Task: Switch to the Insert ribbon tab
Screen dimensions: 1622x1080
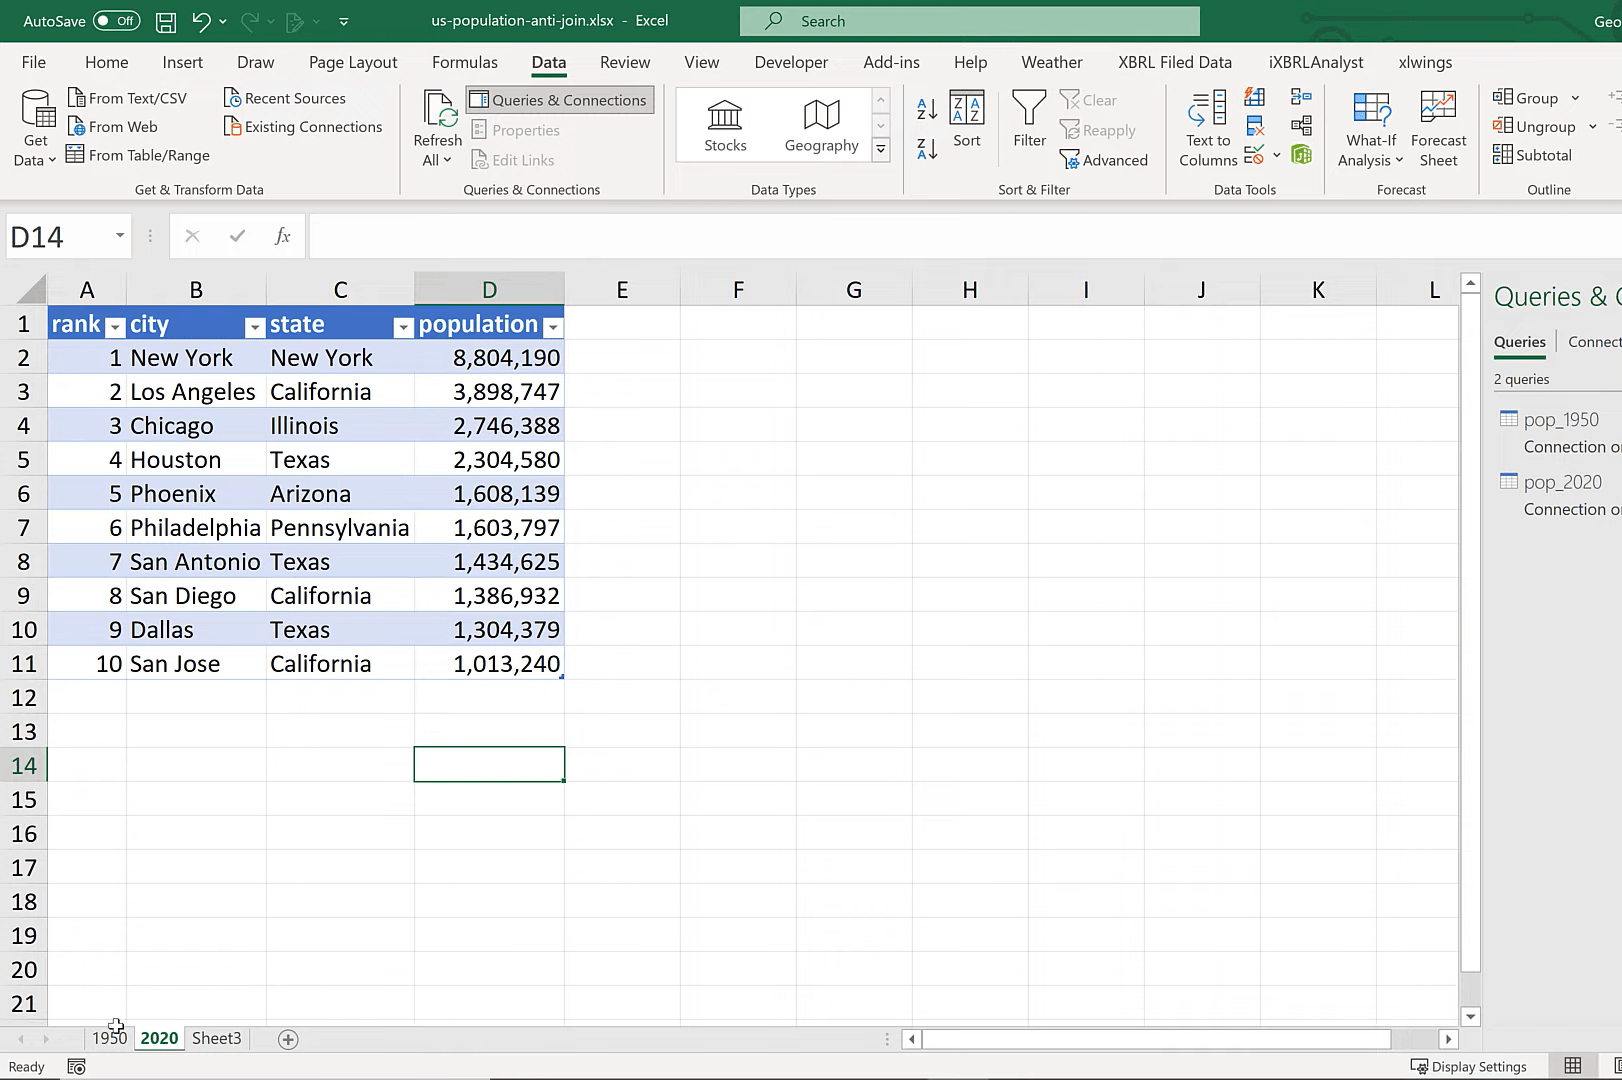Action: [x=182, y=62]
